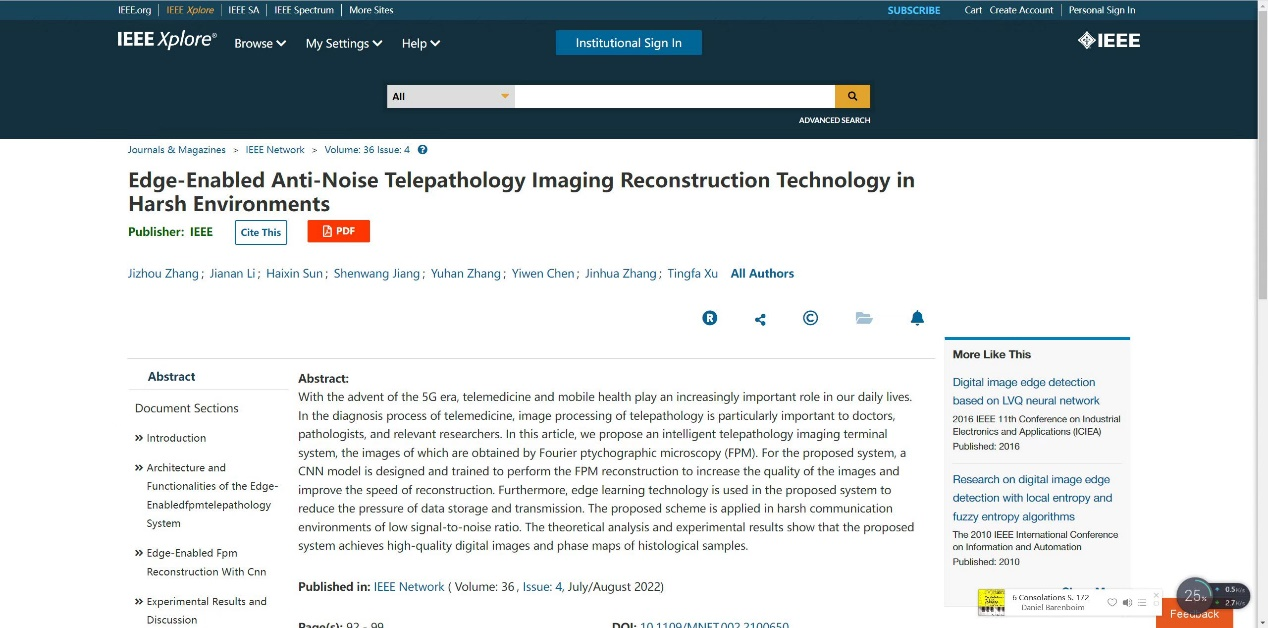Click the Institutional Sign In button

628,43
